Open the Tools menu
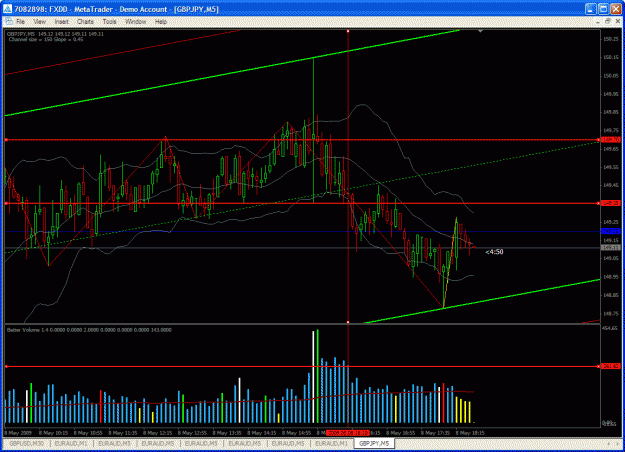This screenshot has width=625, height=452. (109, 22)
